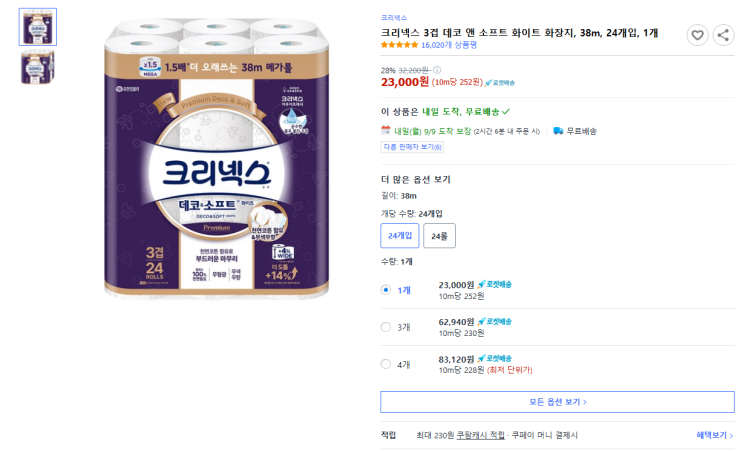
Task: Click the five-star rating icons
Action: click(399, 45)
